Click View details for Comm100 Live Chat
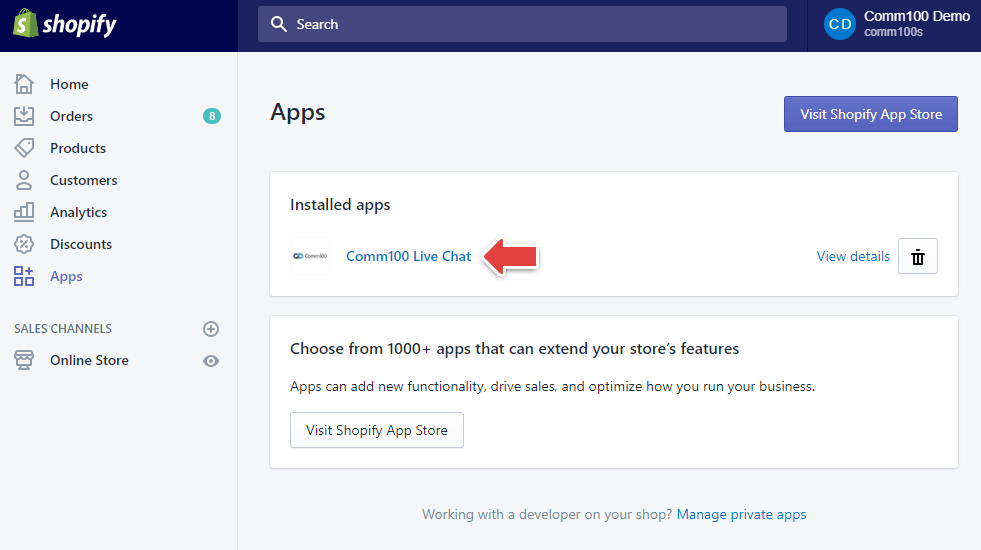Screen dimensions: 981x550 (x=853, y=256)
